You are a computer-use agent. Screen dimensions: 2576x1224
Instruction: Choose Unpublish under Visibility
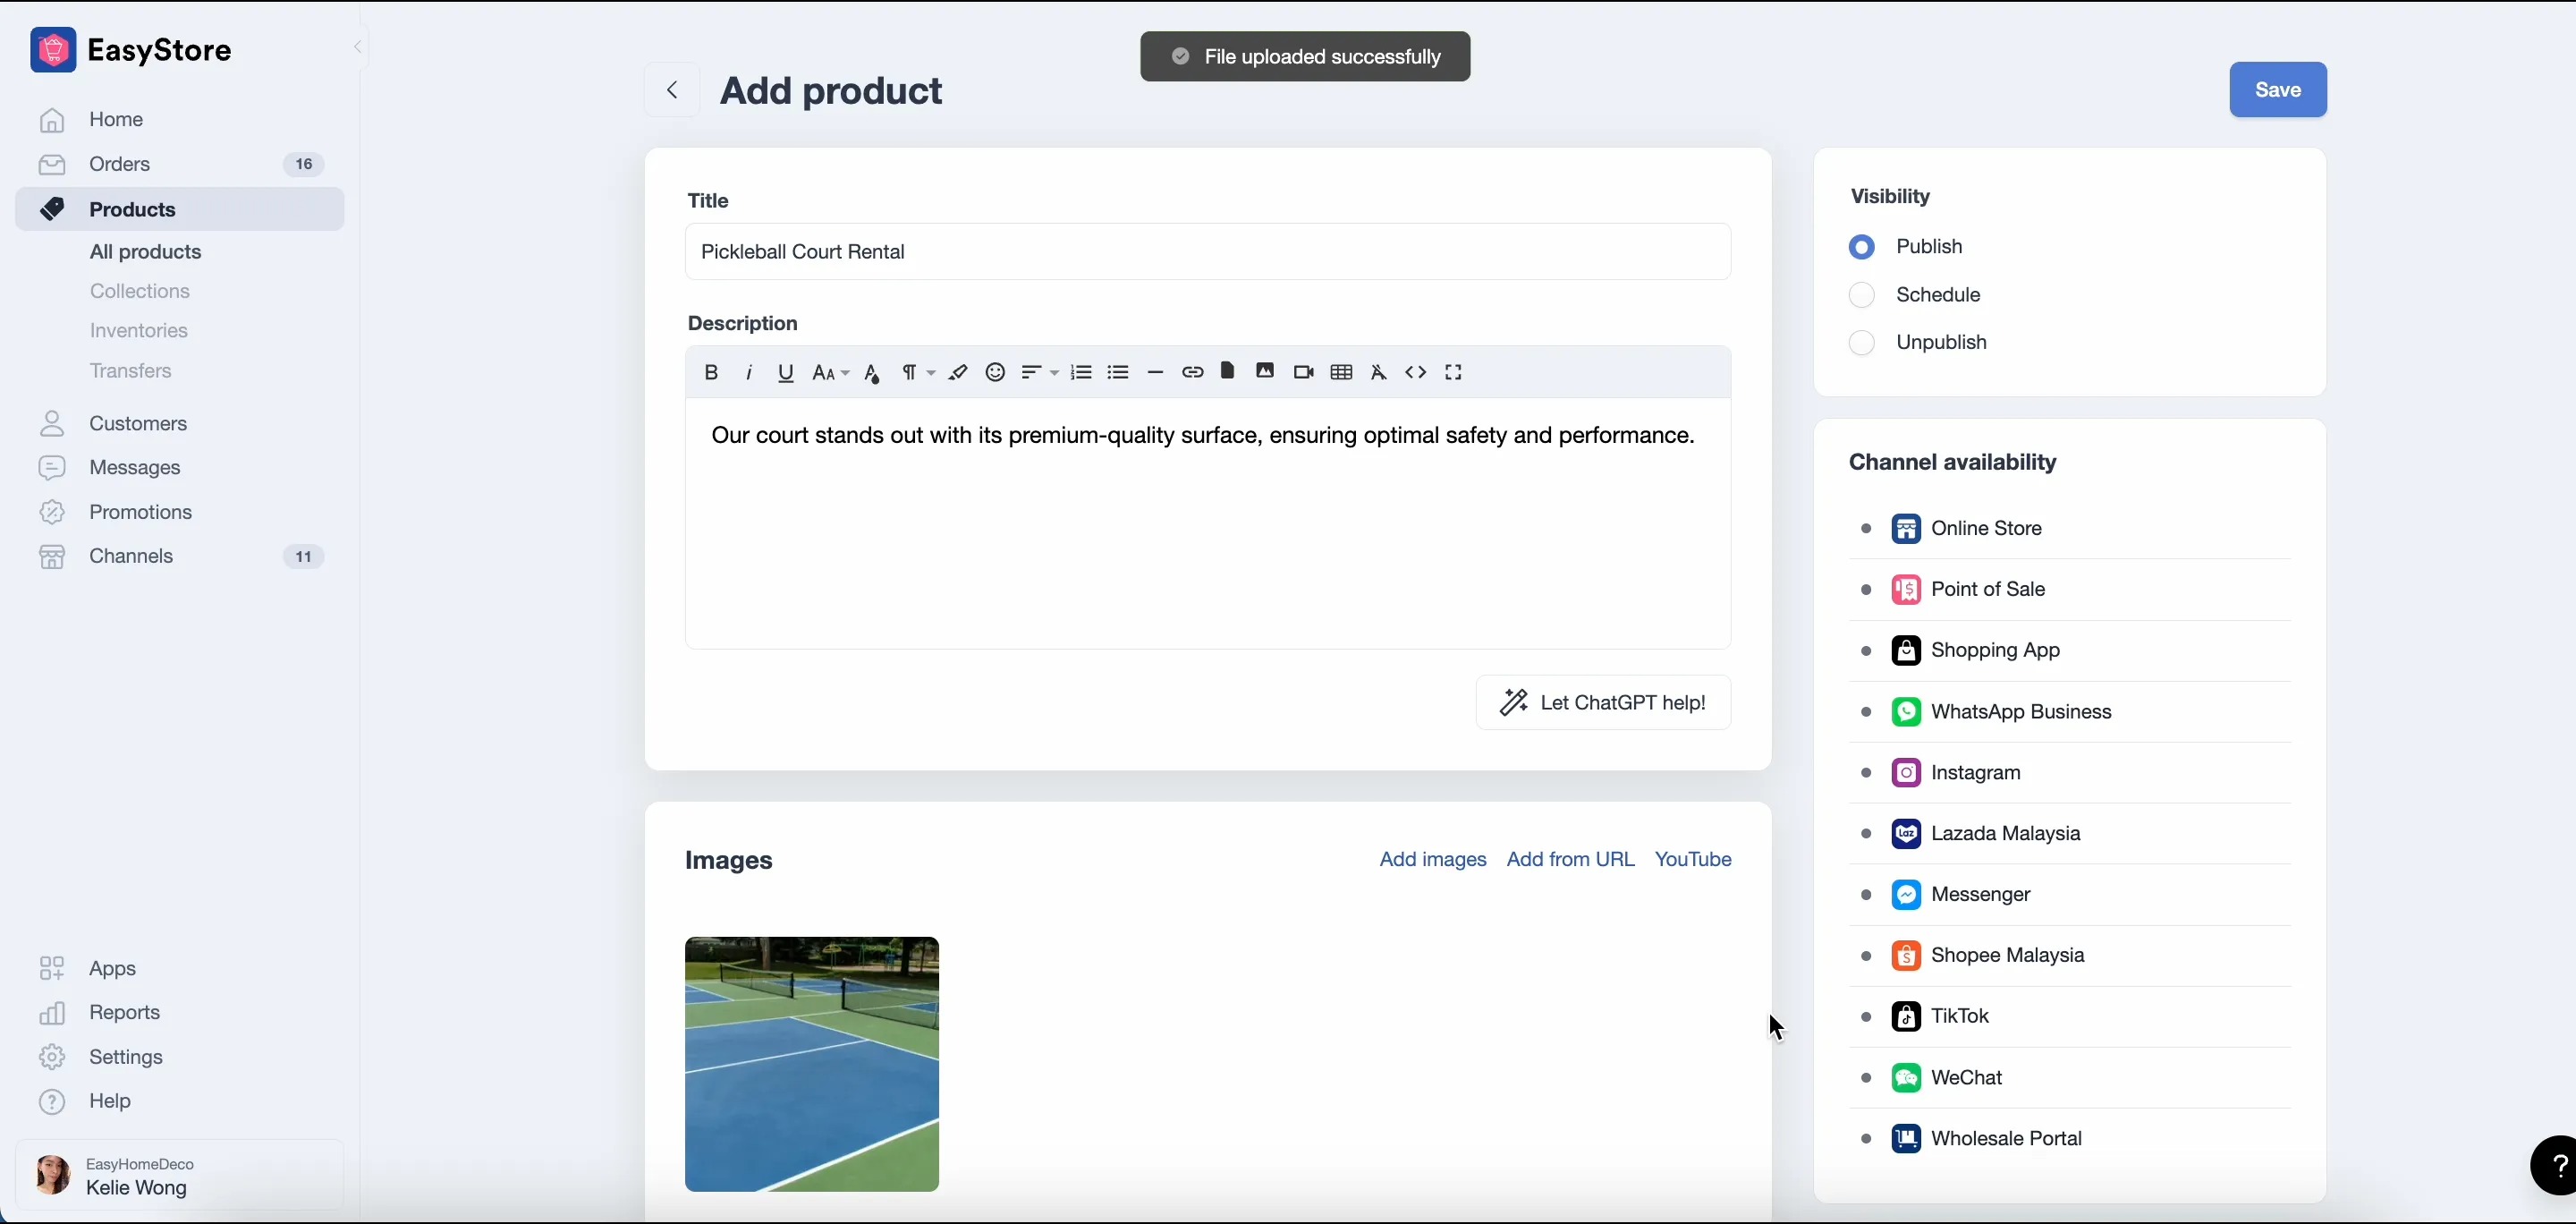click(1861, 342)
